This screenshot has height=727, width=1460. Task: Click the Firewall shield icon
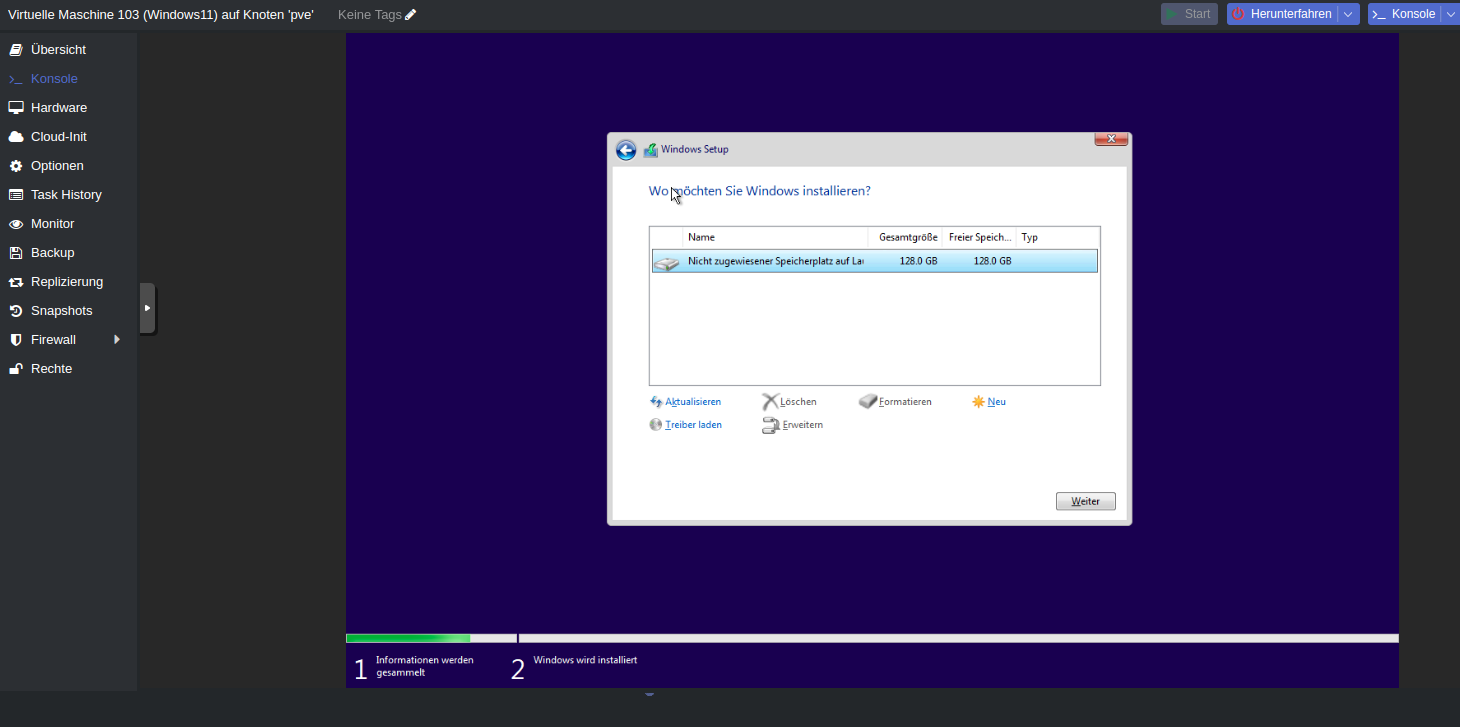(x=16, y=339)
